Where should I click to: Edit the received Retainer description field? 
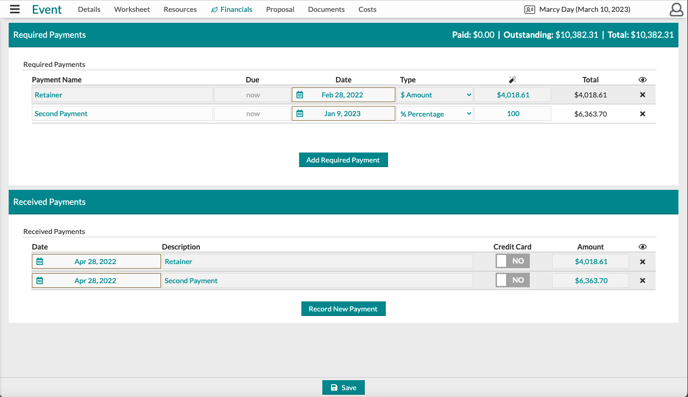click(x=317, y=261)
